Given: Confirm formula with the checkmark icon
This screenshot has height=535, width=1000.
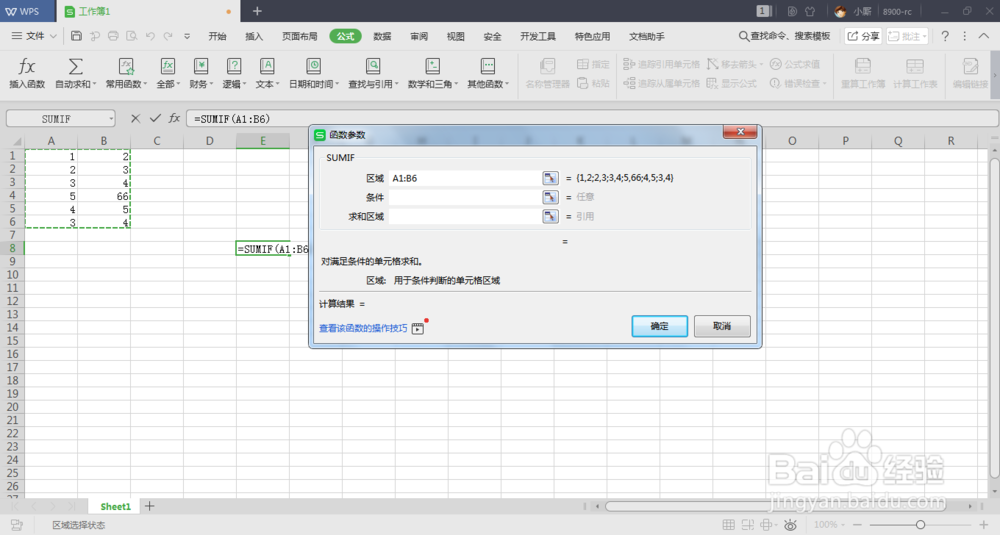Looking at the screenshot, I should (x=155, y=118).
